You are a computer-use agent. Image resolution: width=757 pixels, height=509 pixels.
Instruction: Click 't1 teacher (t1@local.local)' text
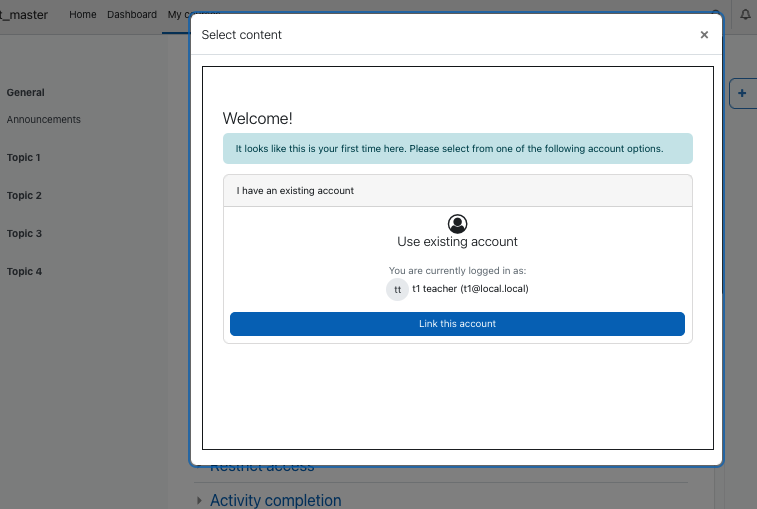470,289
